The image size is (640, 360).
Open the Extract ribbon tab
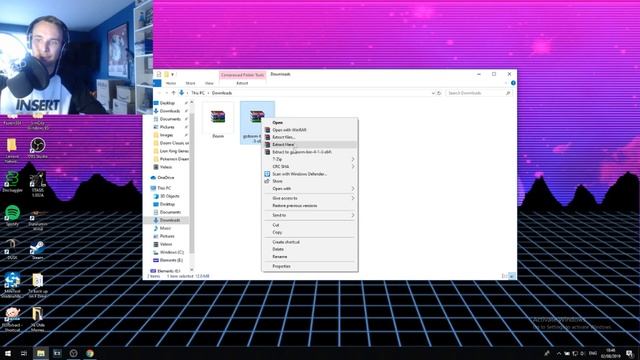tap(242, 83)
